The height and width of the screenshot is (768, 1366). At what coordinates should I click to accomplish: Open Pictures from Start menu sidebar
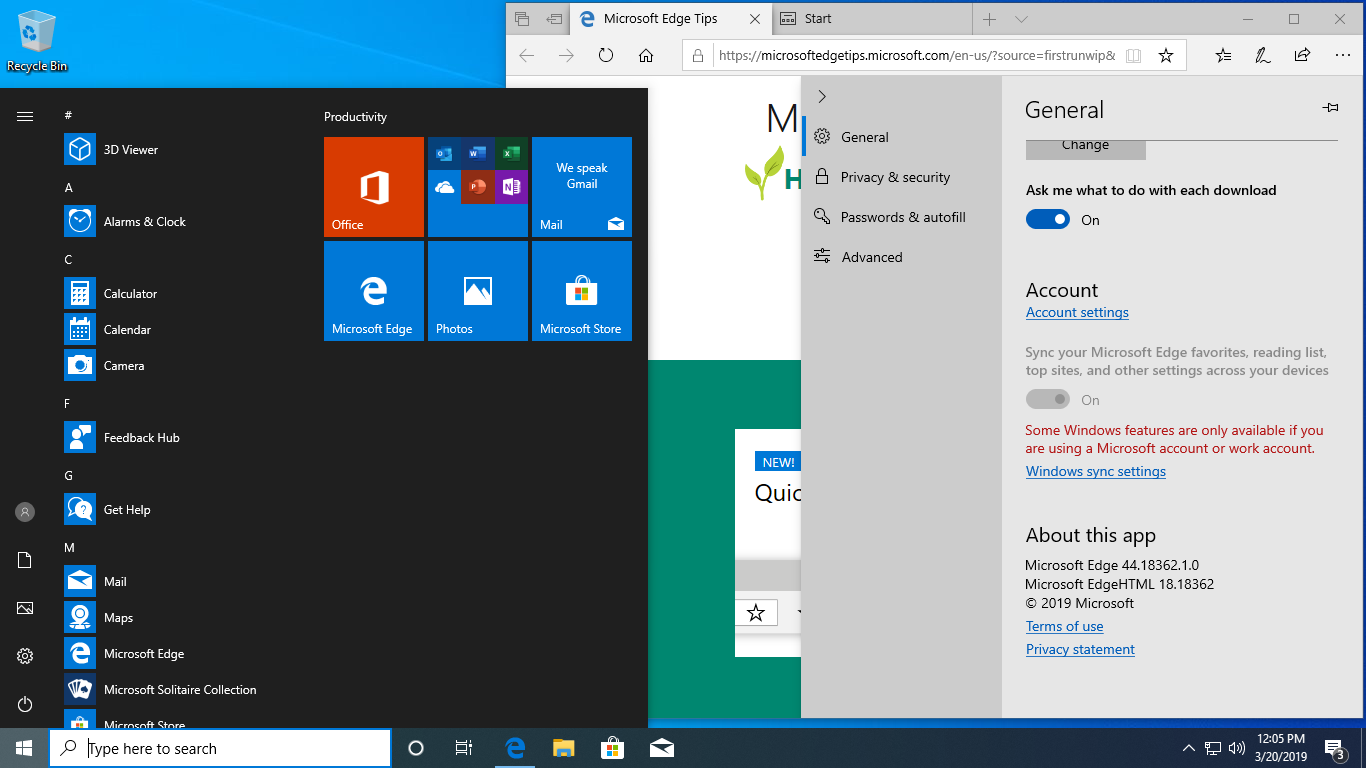coord(25,608)
